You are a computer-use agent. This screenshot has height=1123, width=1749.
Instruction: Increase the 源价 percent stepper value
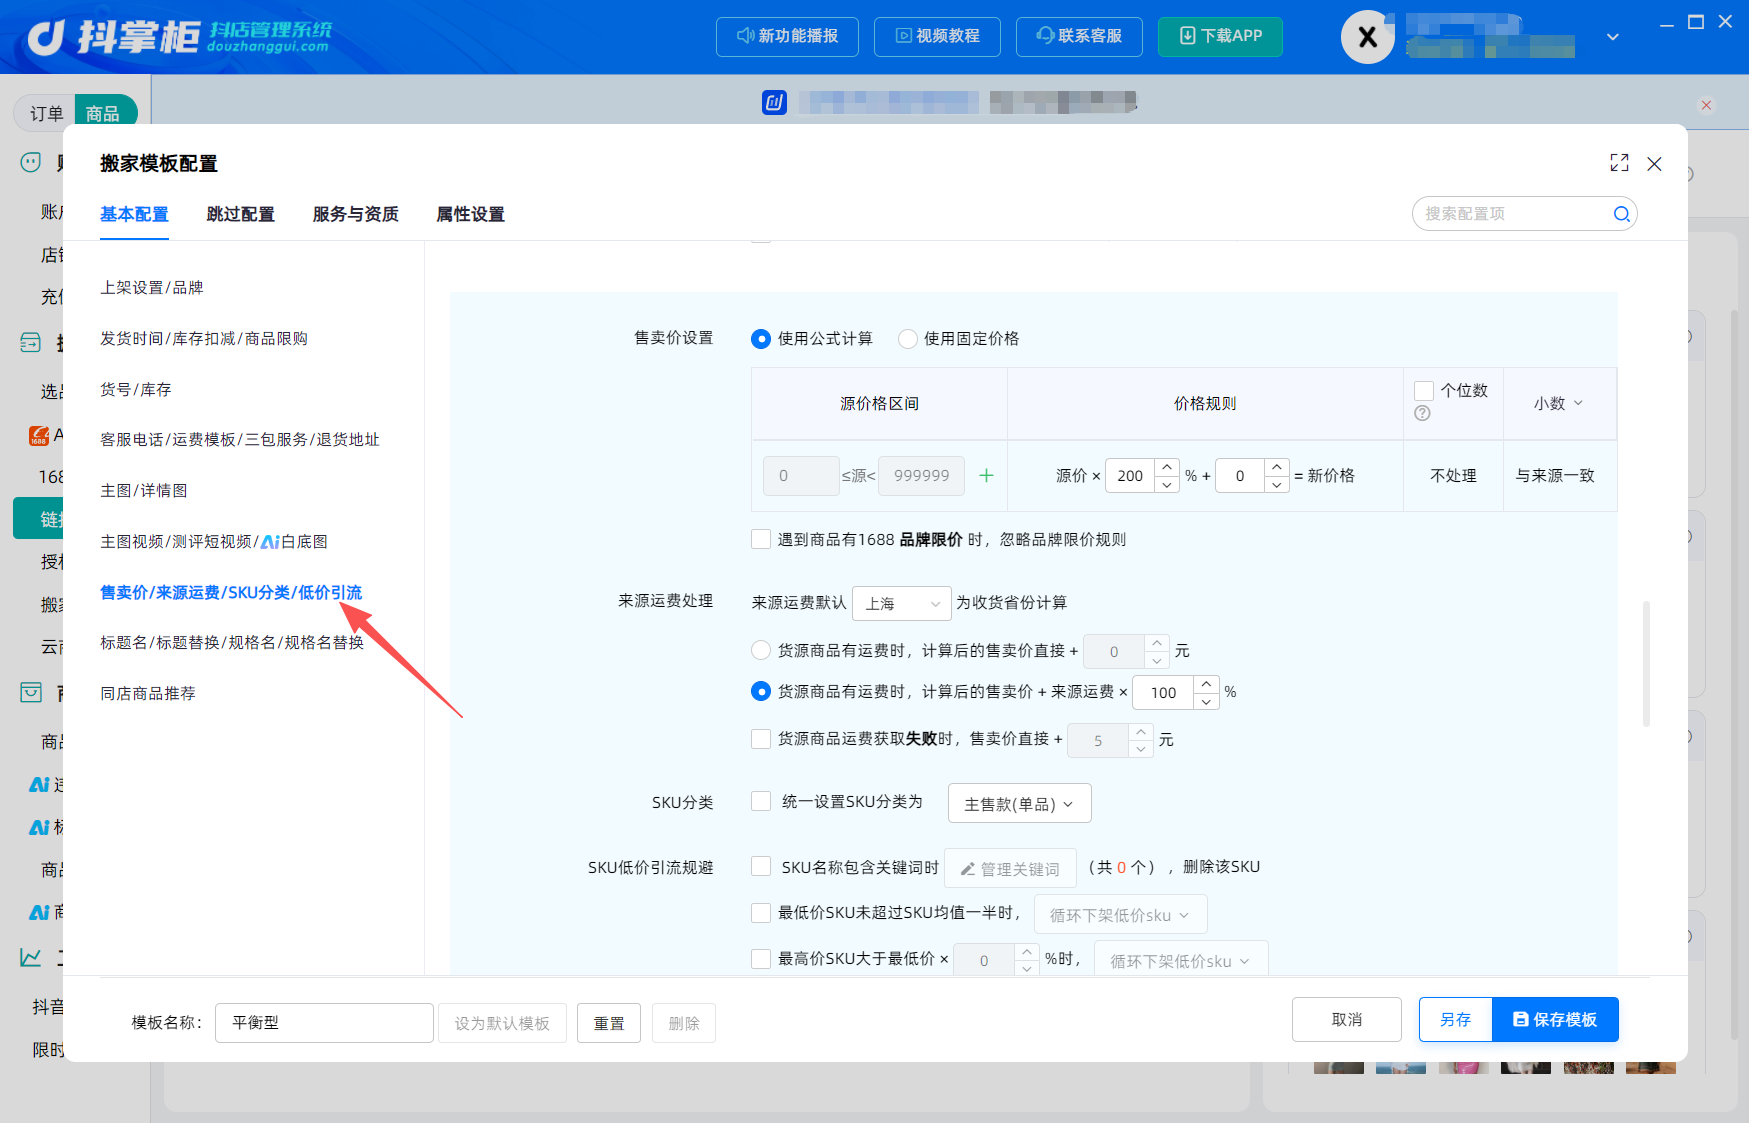tap(1167, 467)
